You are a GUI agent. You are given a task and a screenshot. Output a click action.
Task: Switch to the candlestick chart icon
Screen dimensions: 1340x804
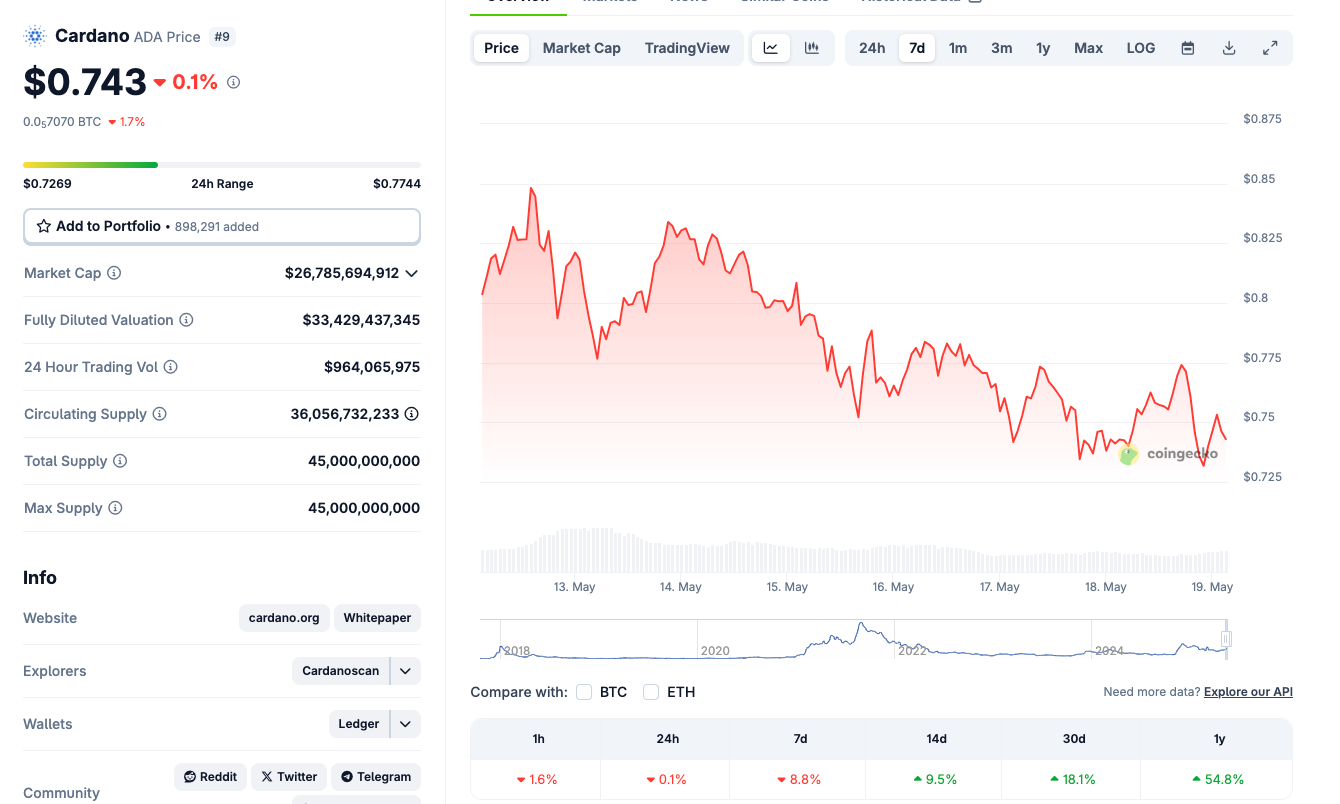coord(812,48)
